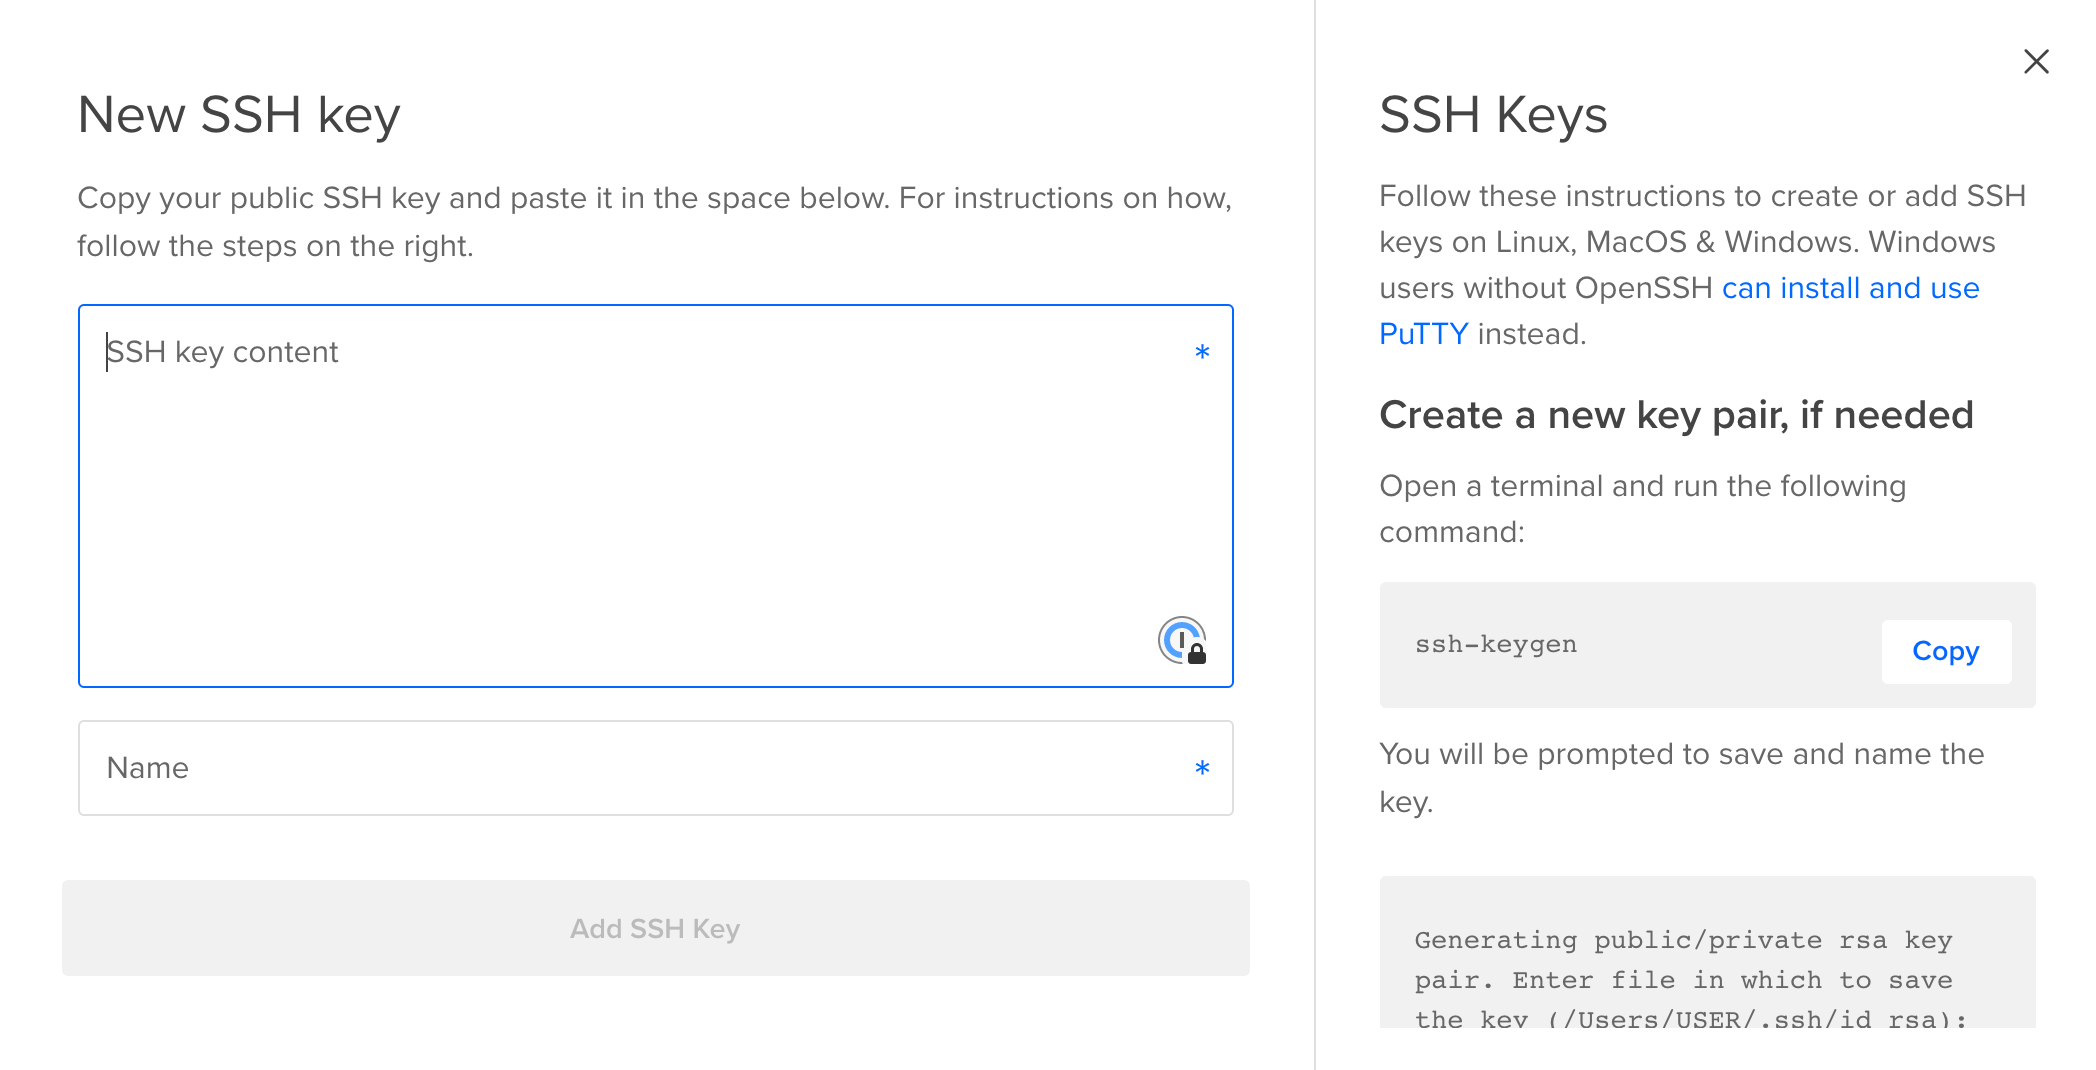Click the grey Add SSH Key bar
2096x1070 pixels.
655,928
